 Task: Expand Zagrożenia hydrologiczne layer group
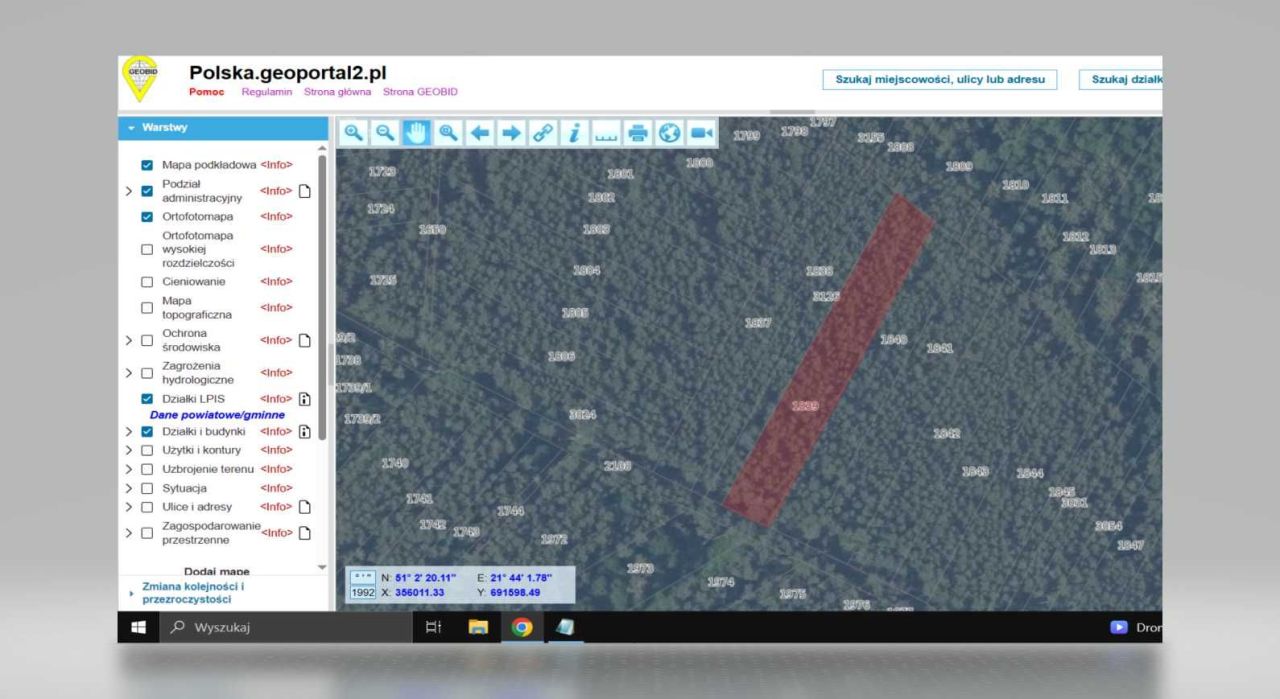tap(129, 373)
